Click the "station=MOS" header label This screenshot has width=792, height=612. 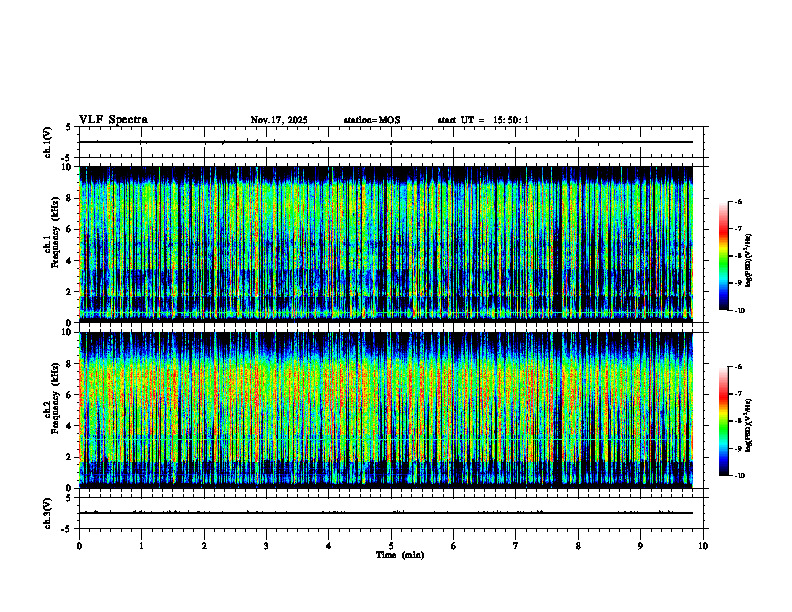pos(372,120)
